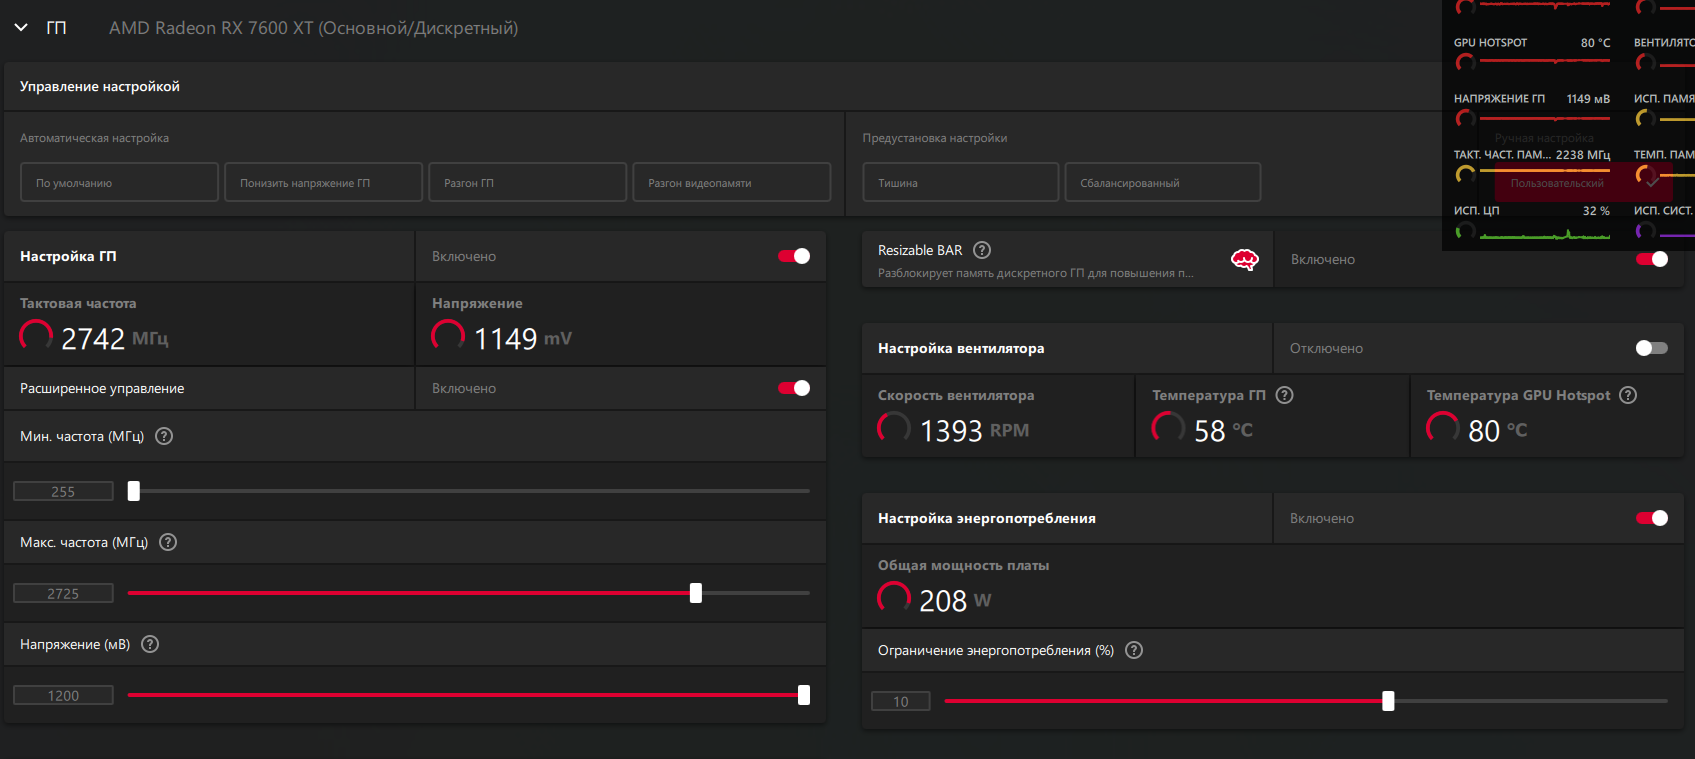Choose Разгон видеопамяти
This screenshot has height=759, width=1695.
[732, 183]
